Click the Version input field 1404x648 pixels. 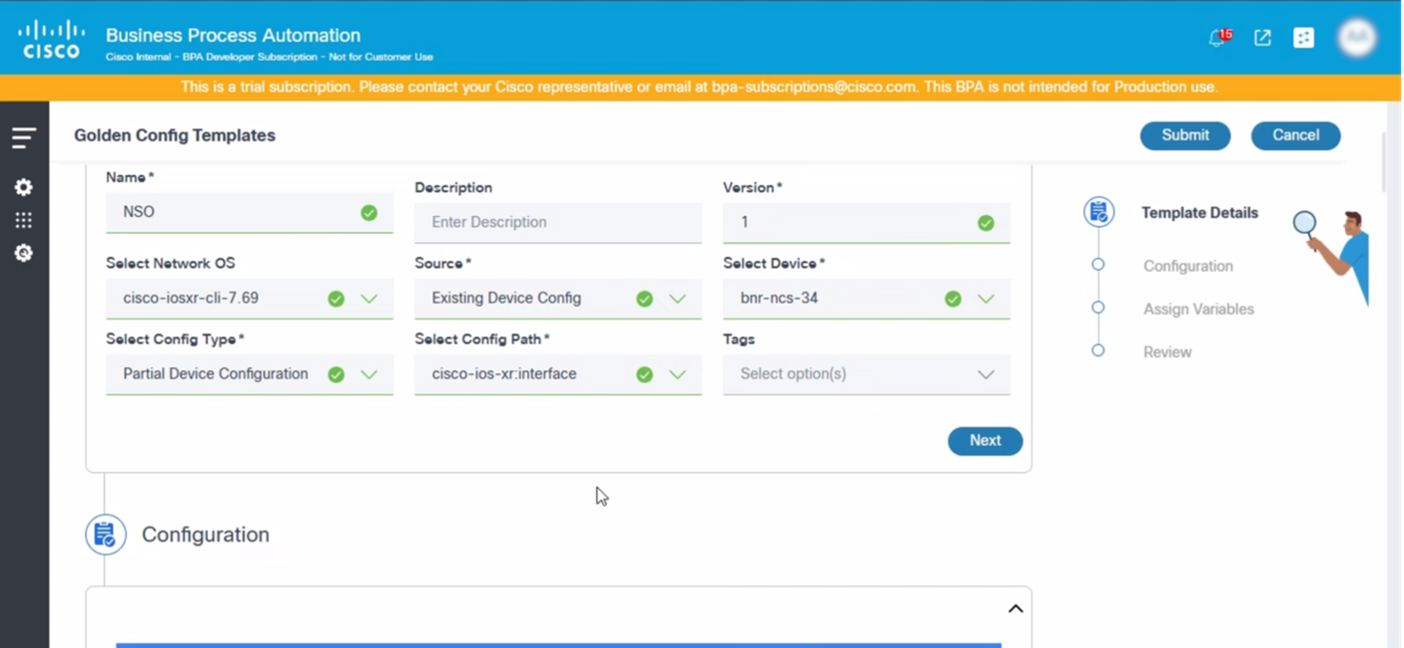pyautogui.click(x=866, y=222)
